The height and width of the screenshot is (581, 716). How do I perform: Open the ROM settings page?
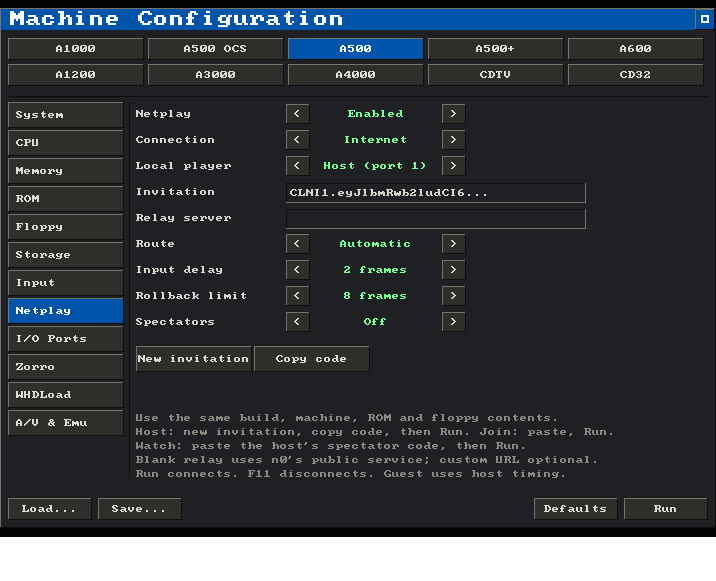[66, 199]
